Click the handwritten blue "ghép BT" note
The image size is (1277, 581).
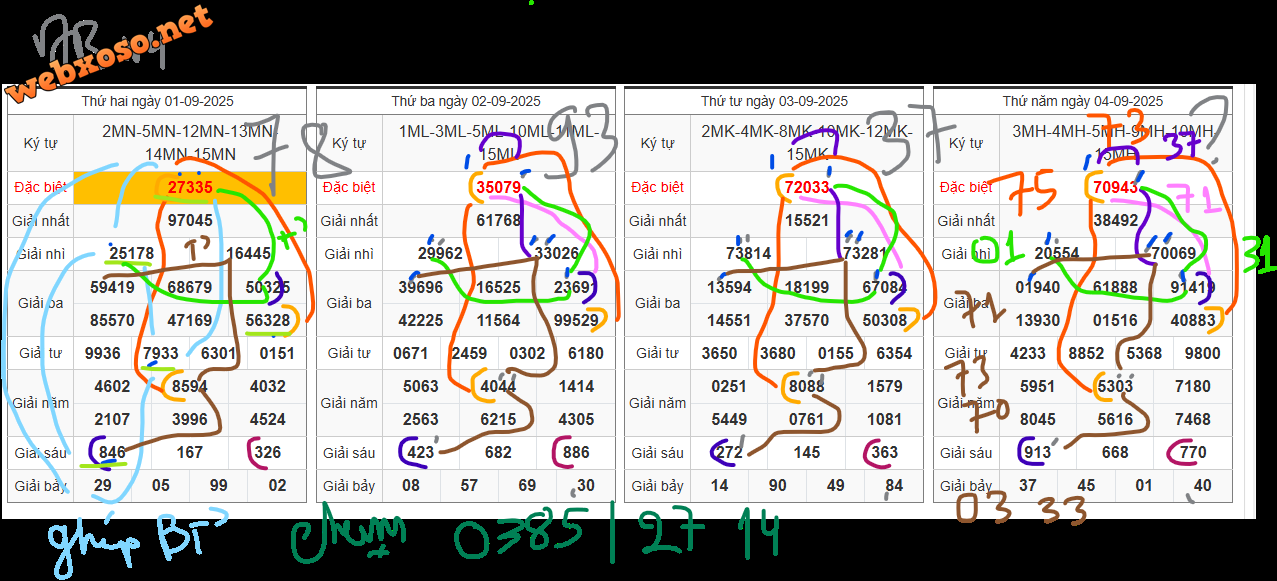pyautogui.click(x=135, y=540)
